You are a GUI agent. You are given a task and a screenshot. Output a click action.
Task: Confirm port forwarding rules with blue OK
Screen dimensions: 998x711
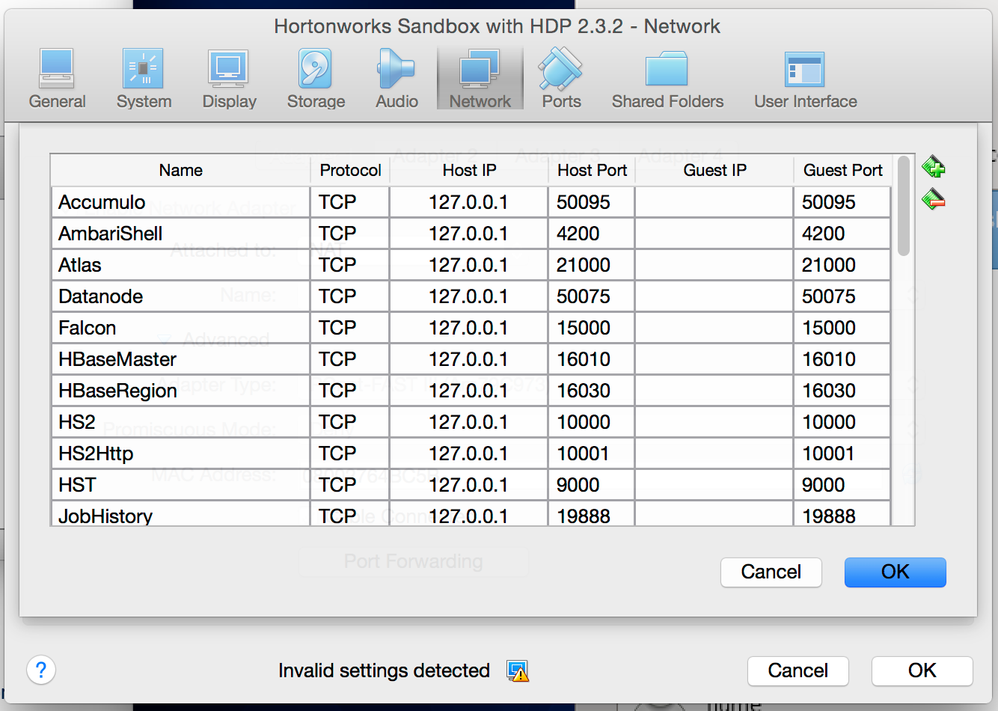(895, 572)
